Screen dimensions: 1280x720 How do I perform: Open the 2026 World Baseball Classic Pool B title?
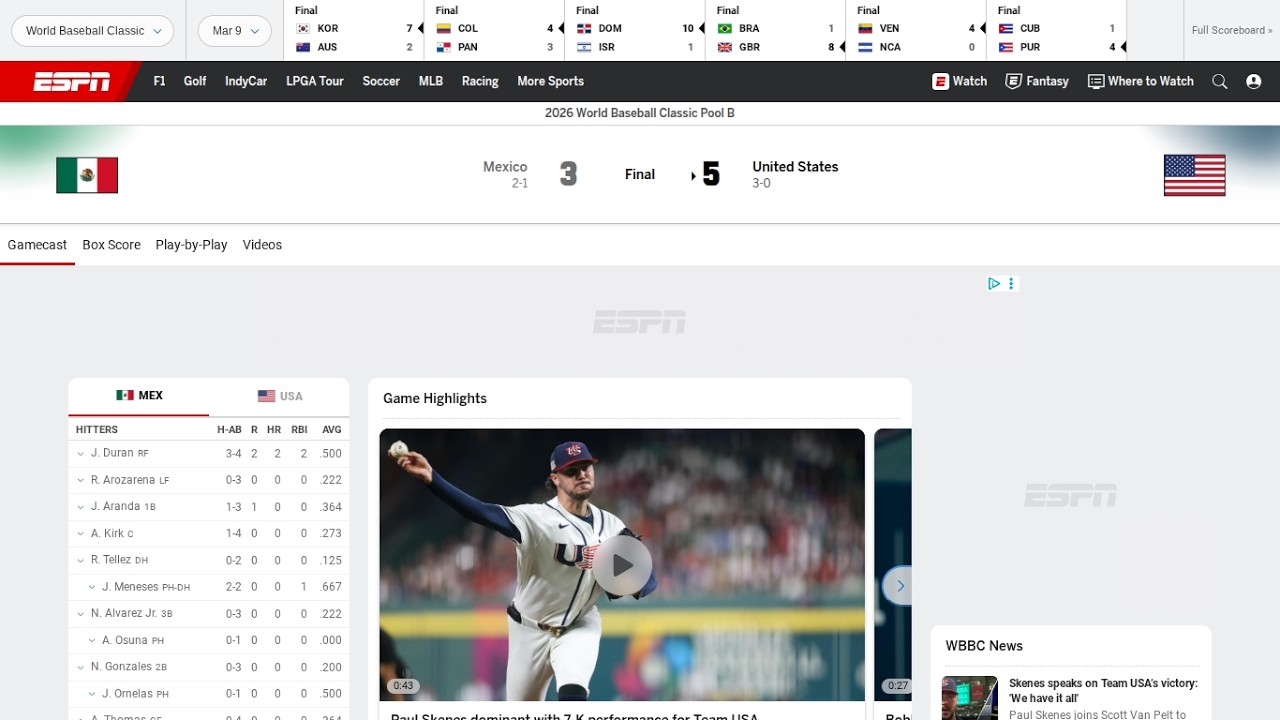(x=640, y=113)
